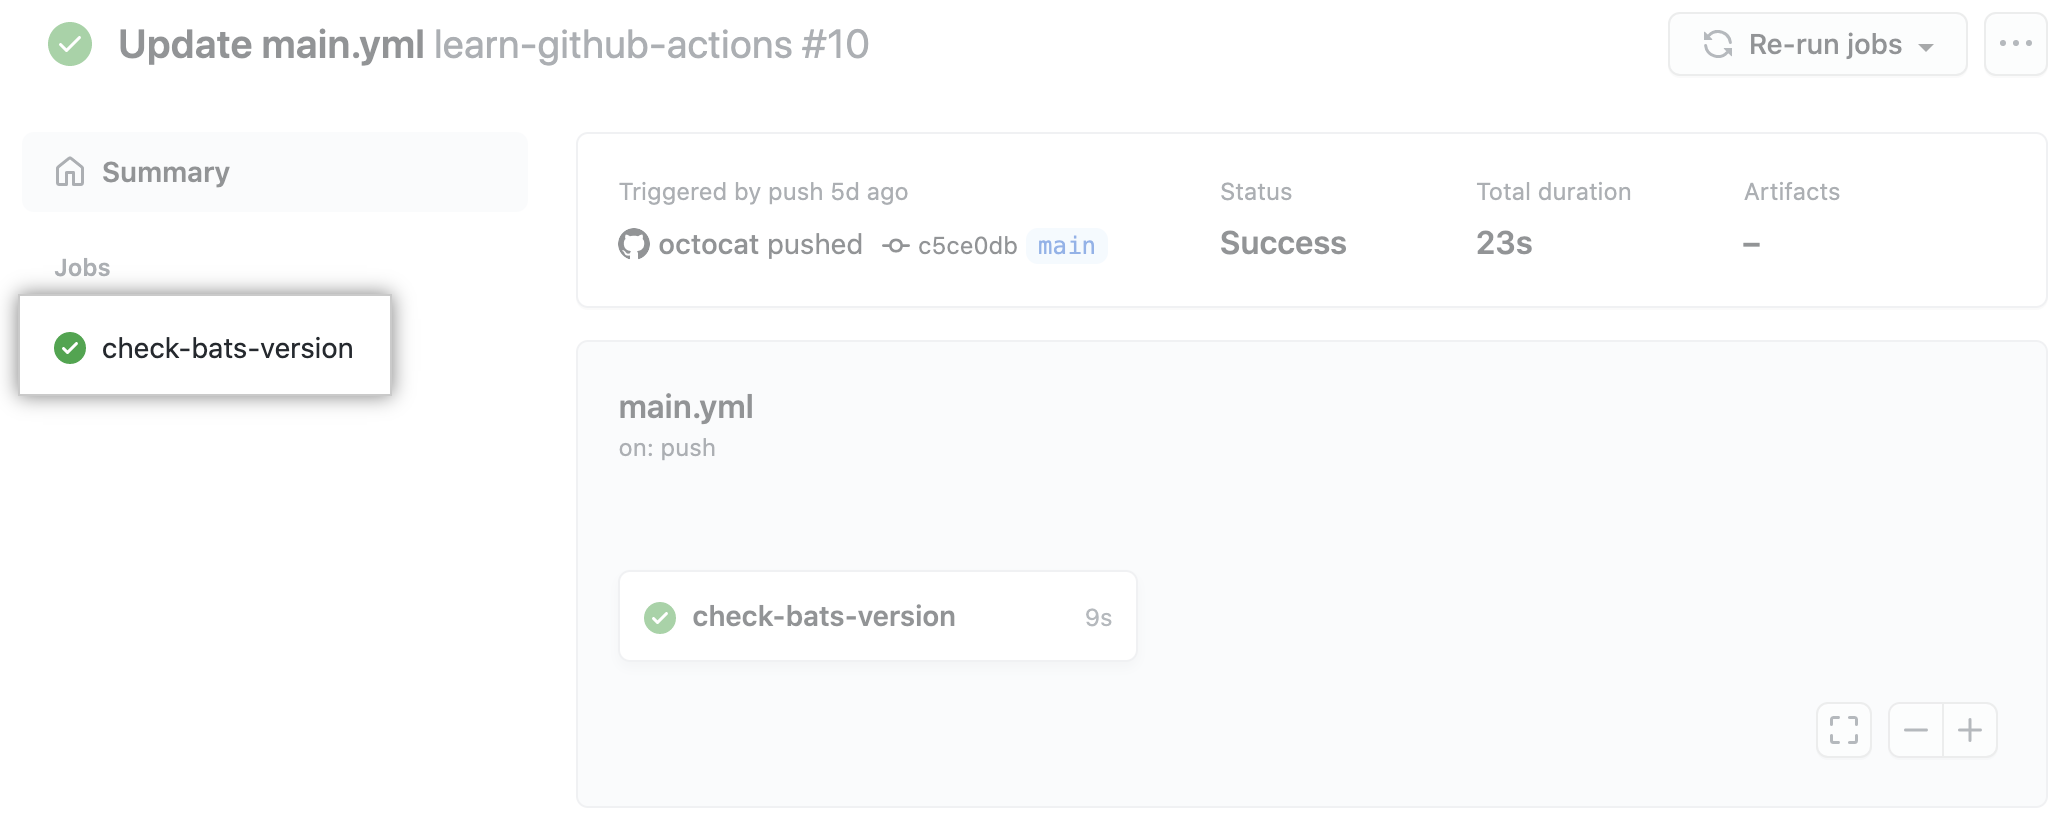Zoom out using the minus control
The width and height of the screenshot is (2068, 824).
coord(1917,730)
